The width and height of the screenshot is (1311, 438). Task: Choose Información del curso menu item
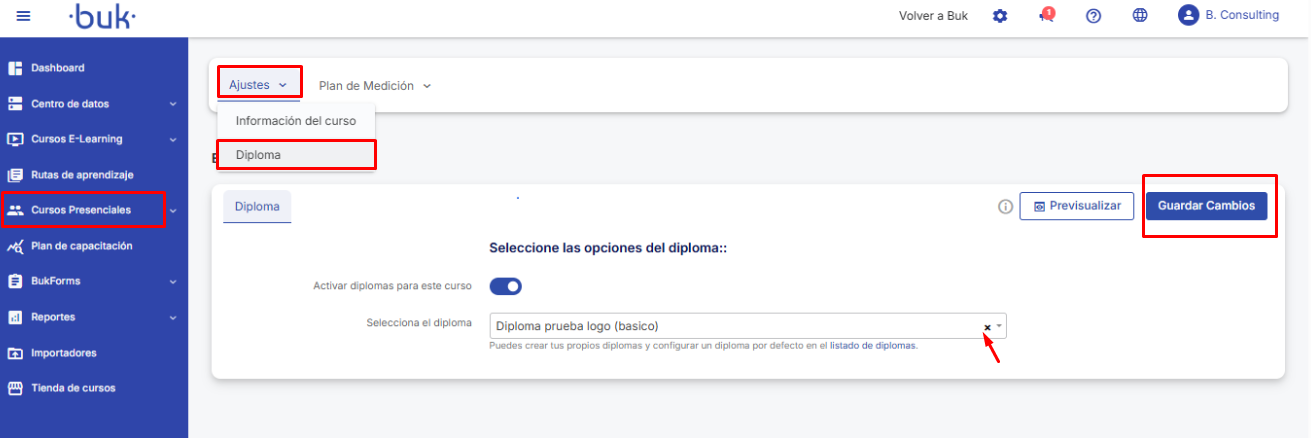coord(295,121)
